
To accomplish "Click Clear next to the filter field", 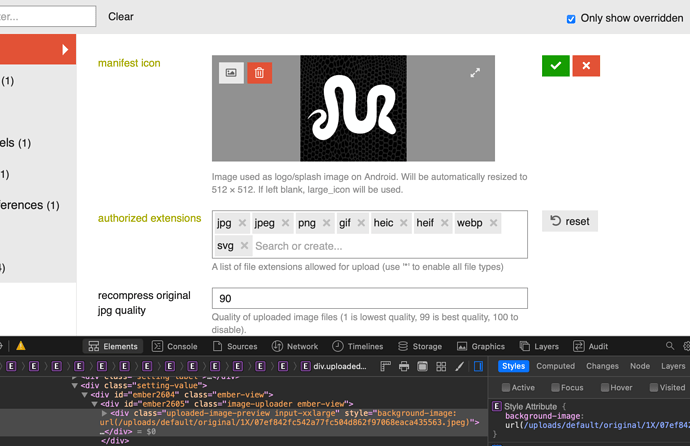I will pos(121,17).
